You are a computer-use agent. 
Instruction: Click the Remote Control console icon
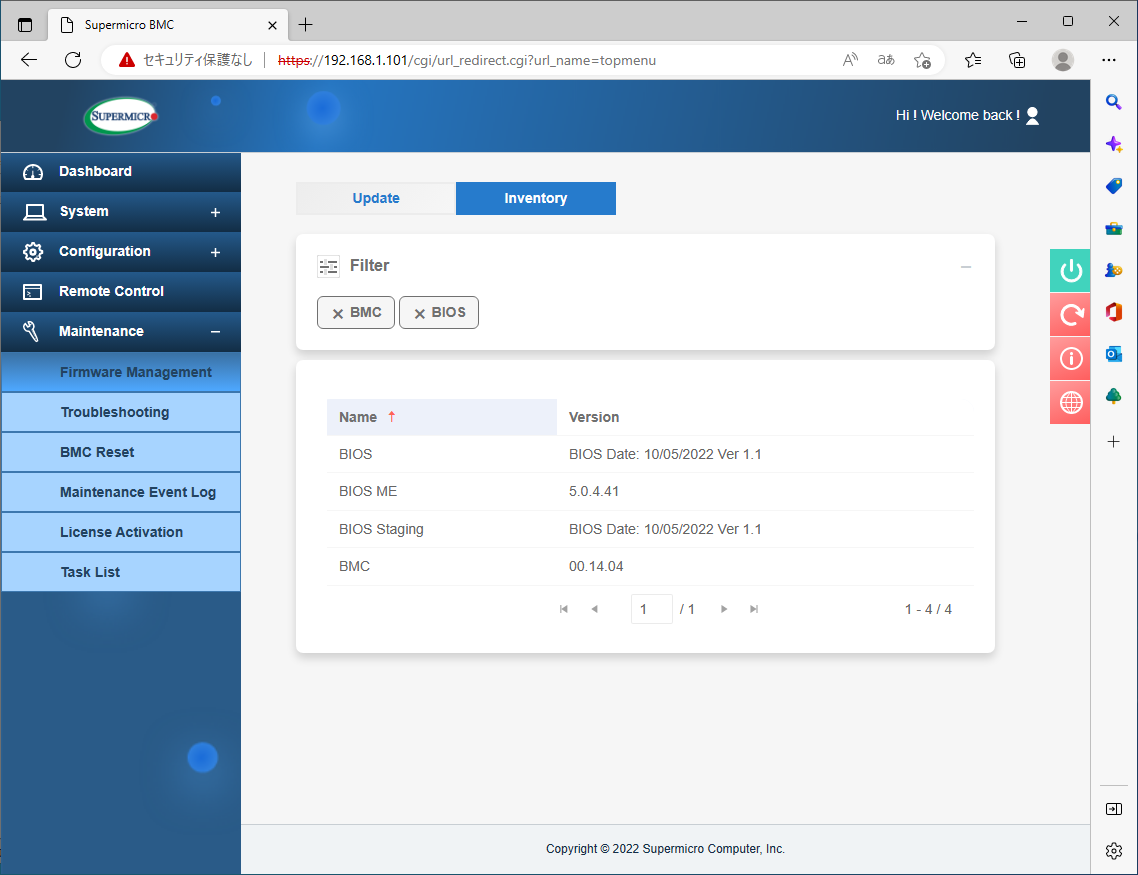click(33, 292)
